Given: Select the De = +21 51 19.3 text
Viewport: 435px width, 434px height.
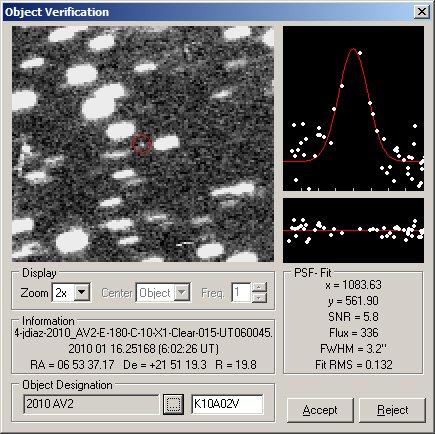Looking at the screenshot, I should tap(165, 365).
